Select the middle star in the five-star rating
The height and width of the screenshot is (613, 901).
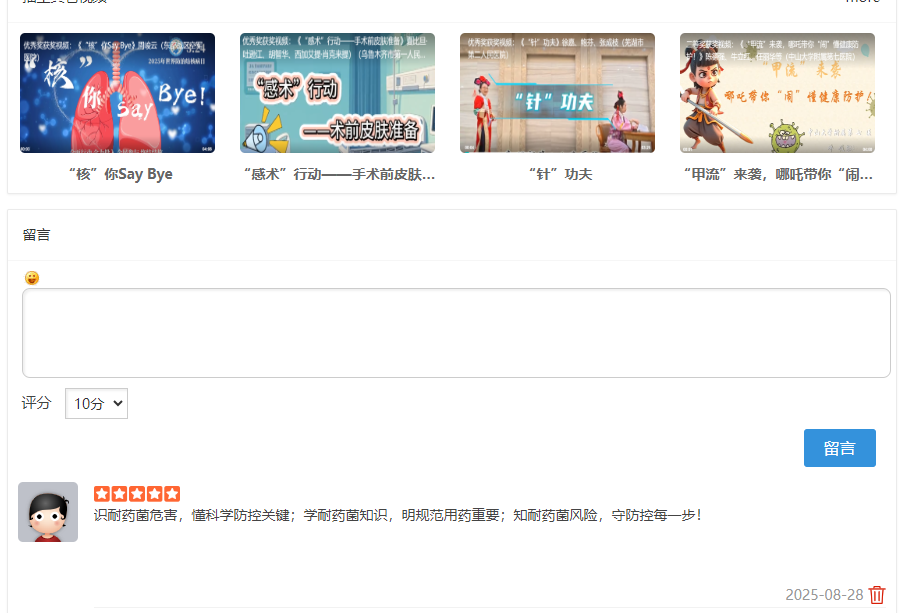tap(137, 493)
